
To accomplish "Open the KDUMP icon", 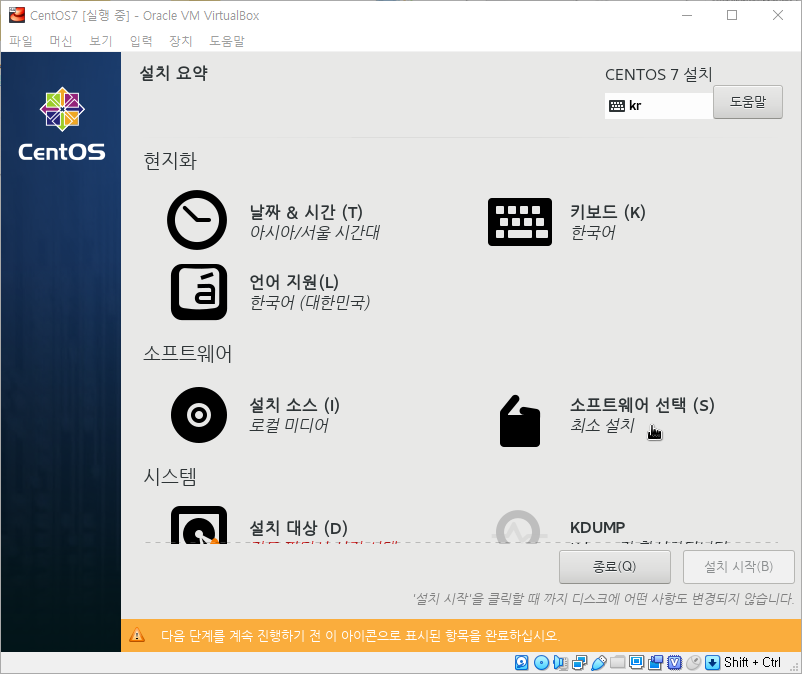I will point(518,527).
